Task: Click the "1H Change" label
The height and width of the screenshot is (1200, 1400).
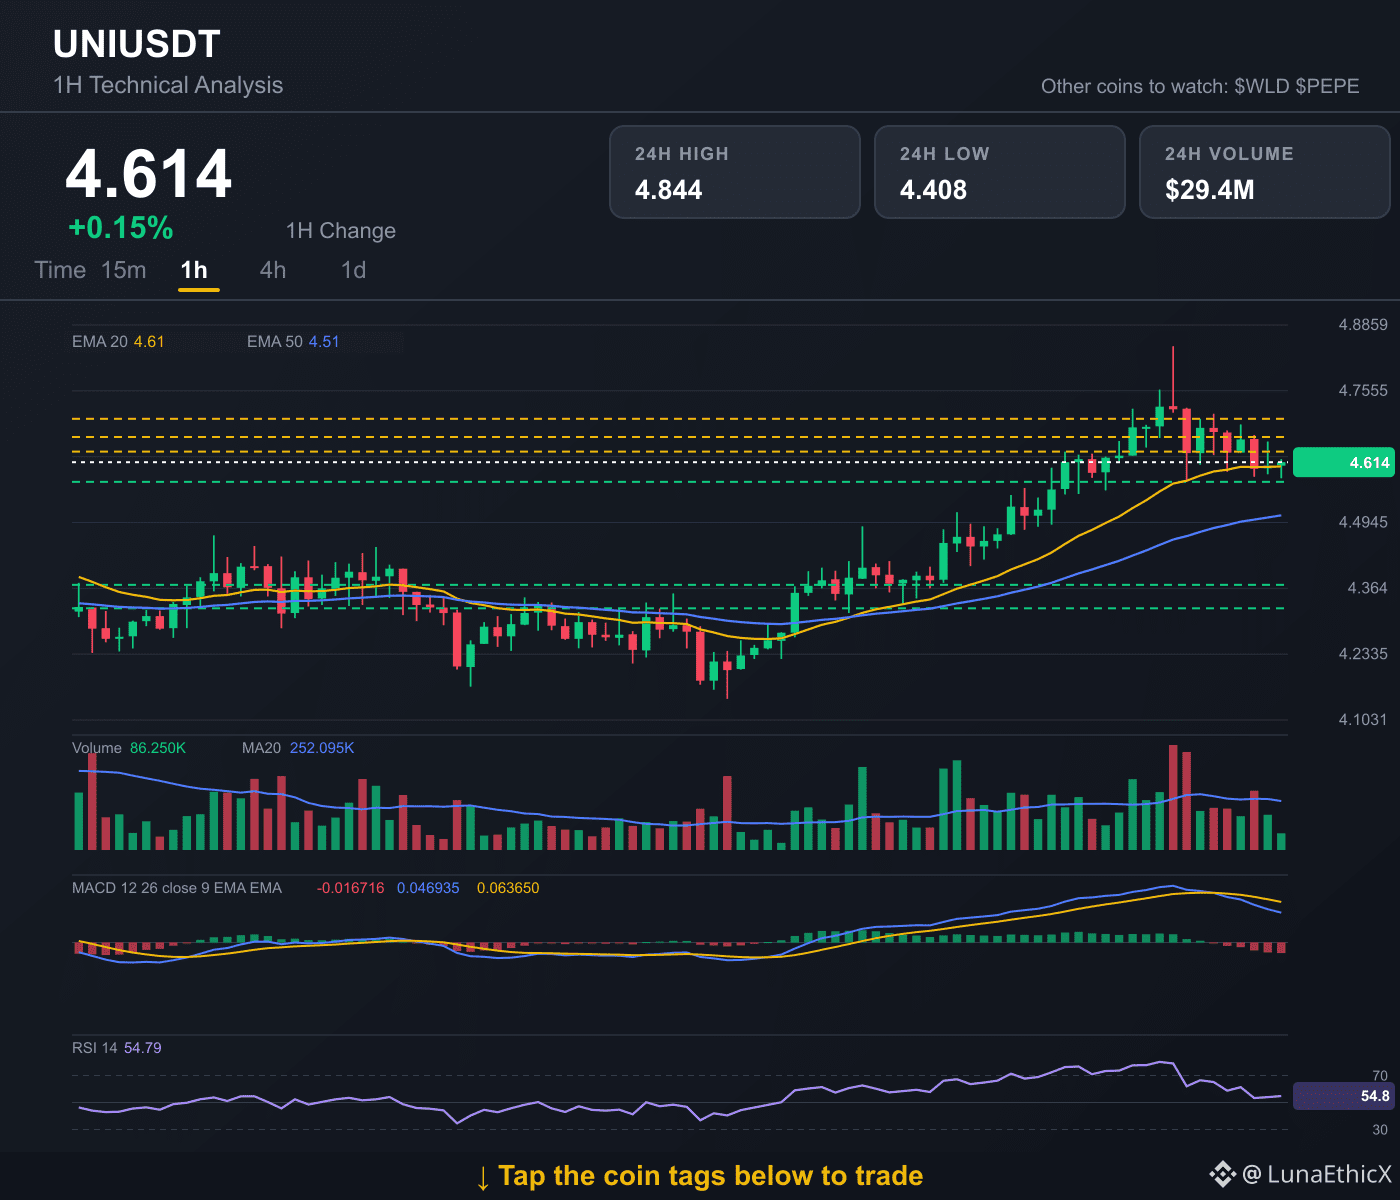Action: coord(341,231)
